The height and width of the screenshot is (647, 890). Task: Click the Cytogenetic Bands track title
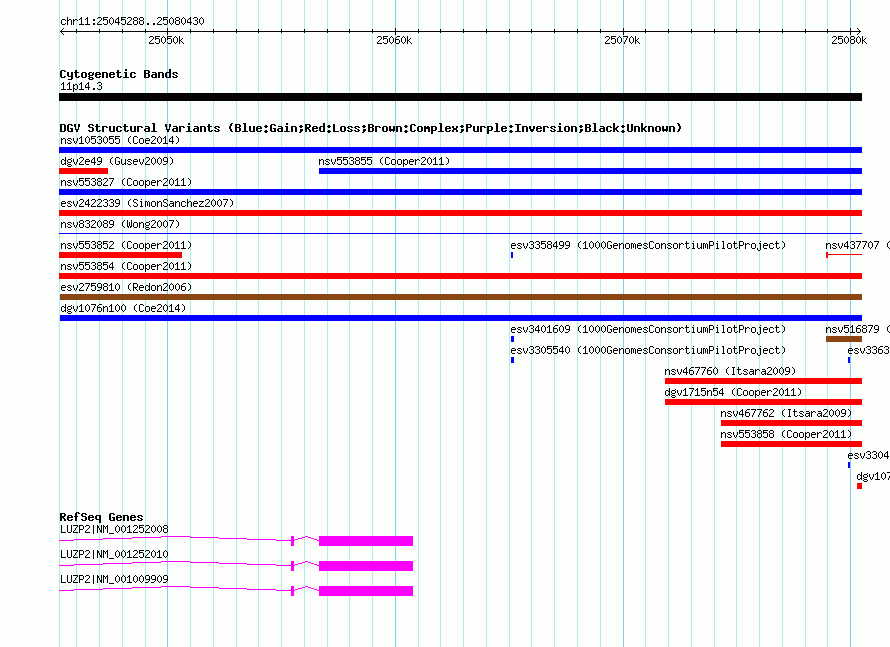[119, 74]
